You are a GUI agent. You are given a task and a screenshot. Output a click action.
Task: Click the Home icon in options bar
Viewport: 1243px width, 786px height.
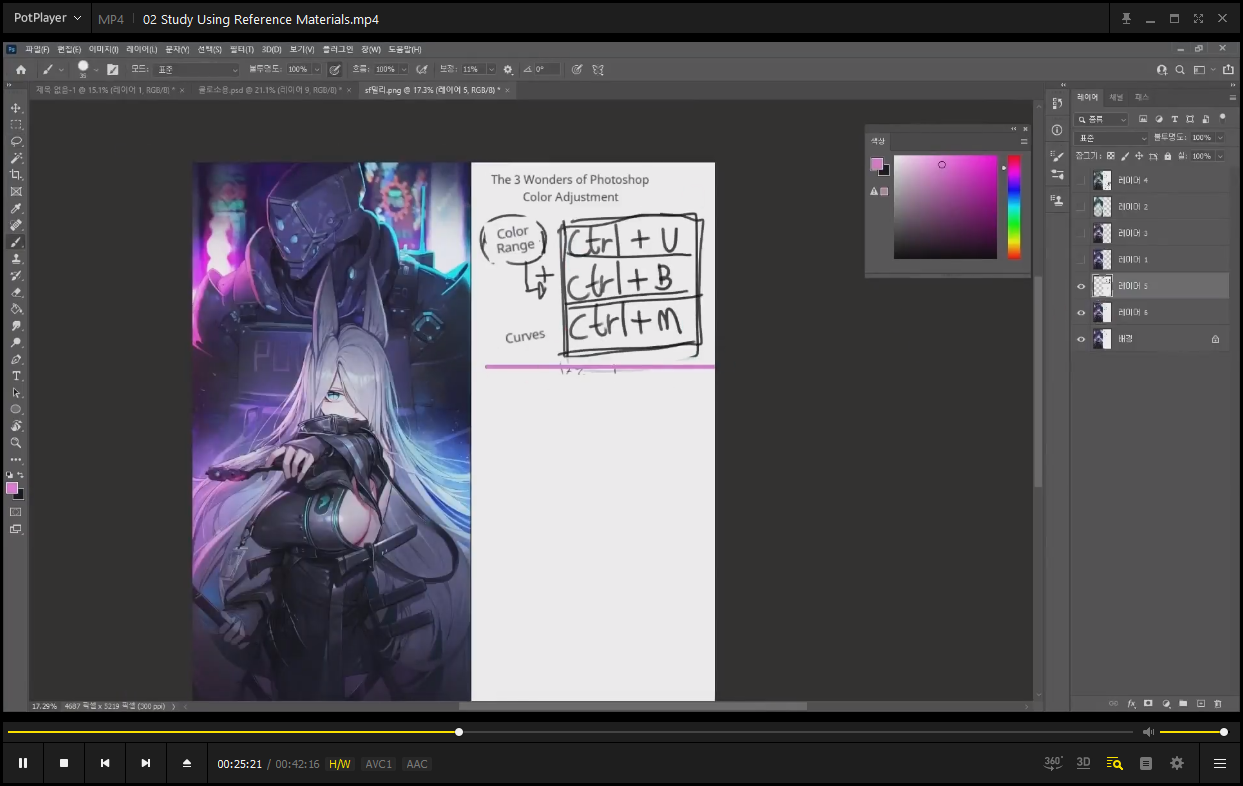tap(20, 69)
